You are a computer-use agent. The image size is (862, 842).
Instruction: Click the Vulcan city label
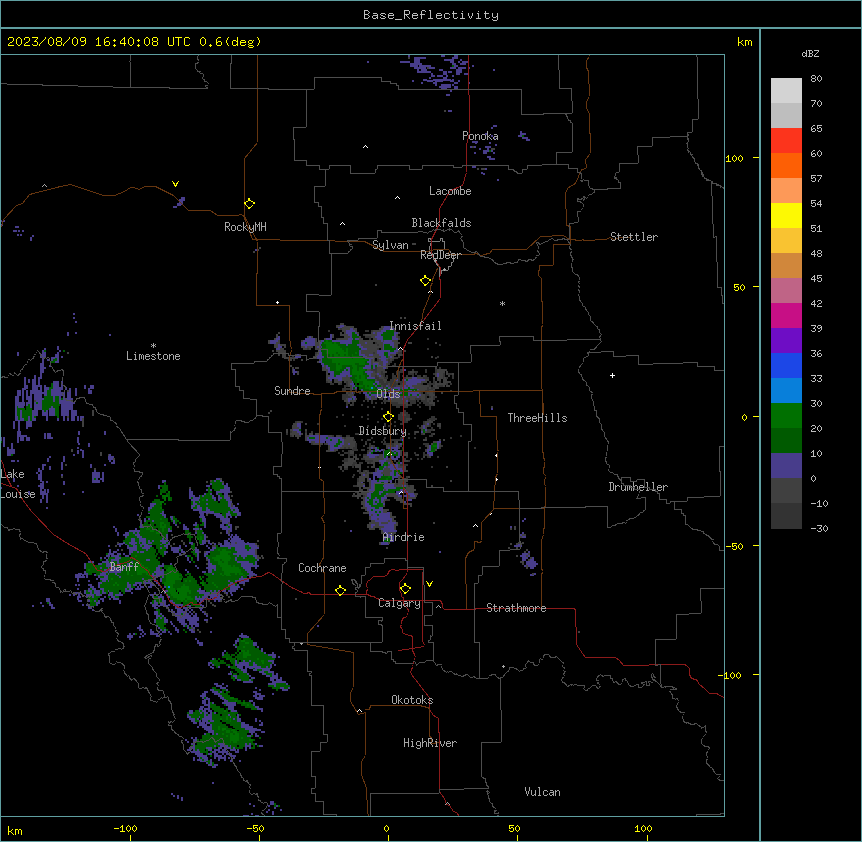click(x=542, y=792)
